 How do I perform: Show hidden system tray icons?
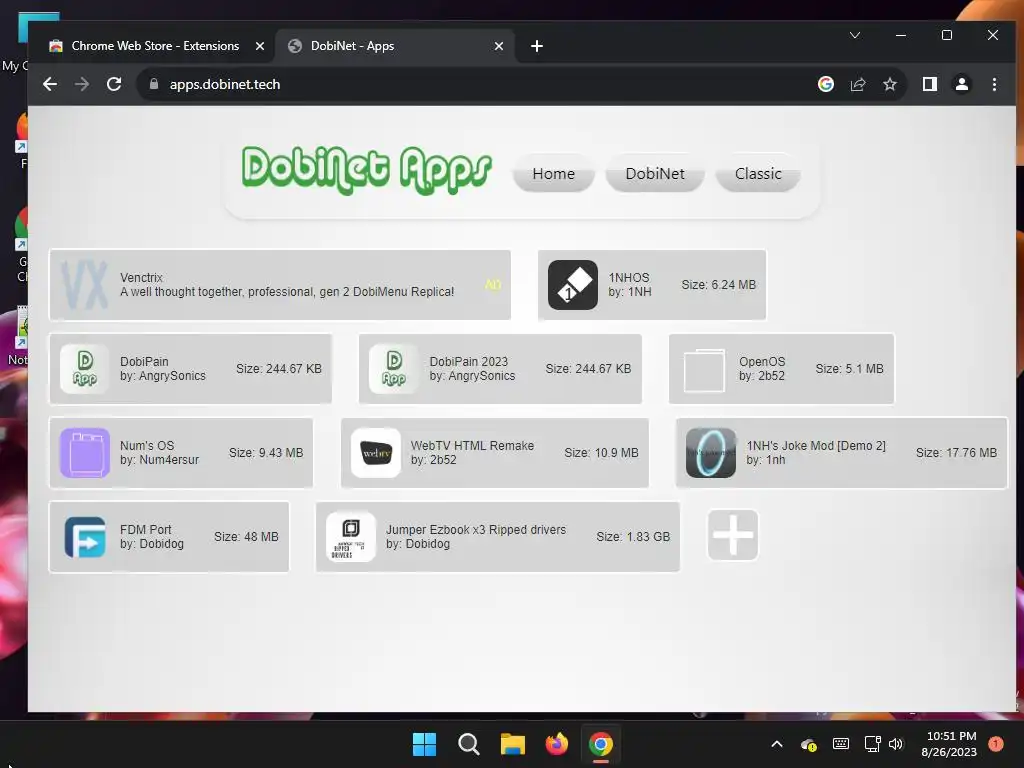point(776,744)
